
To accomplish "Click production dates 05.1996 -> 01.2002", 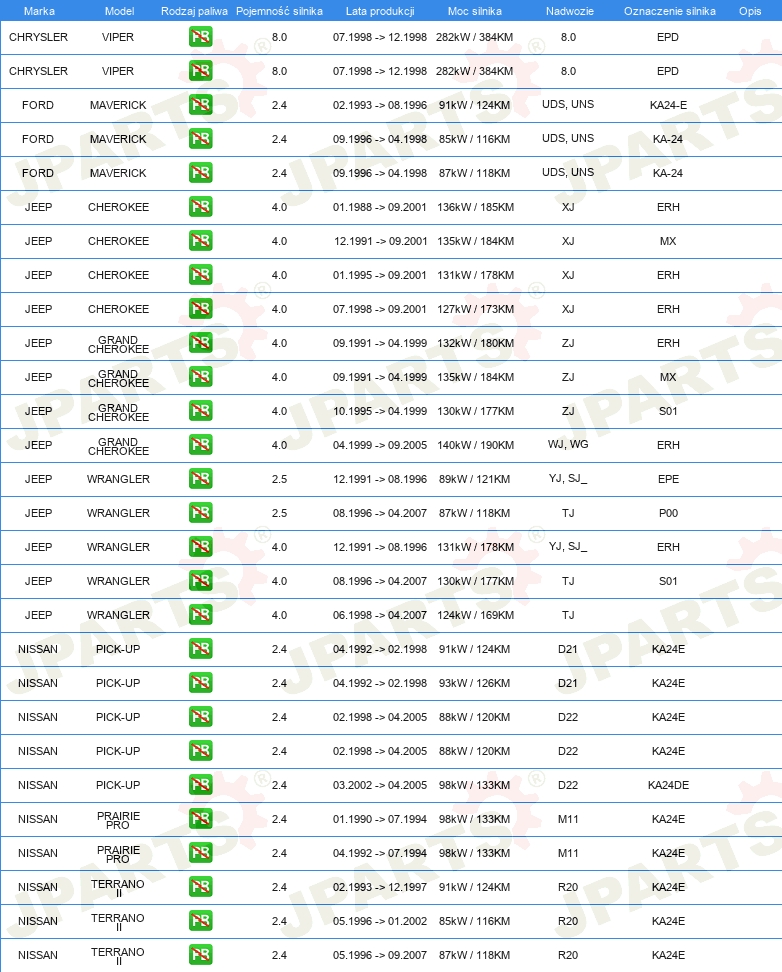I will 380,921.
